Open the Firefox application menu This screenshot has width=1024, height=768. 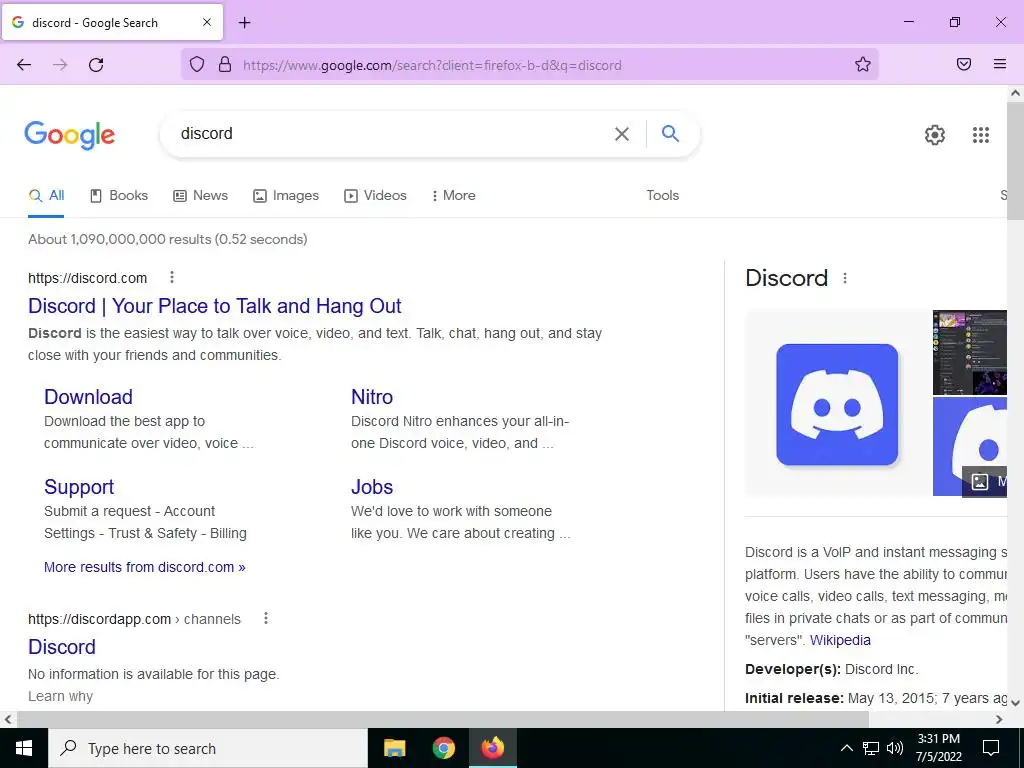999,64
